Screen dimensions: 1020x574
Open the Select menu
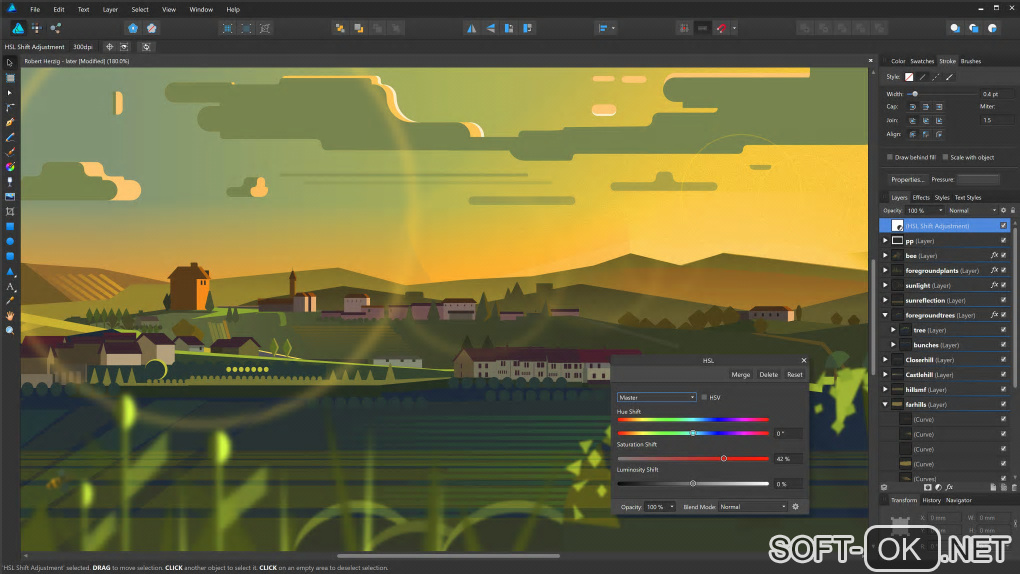(140, 9)
